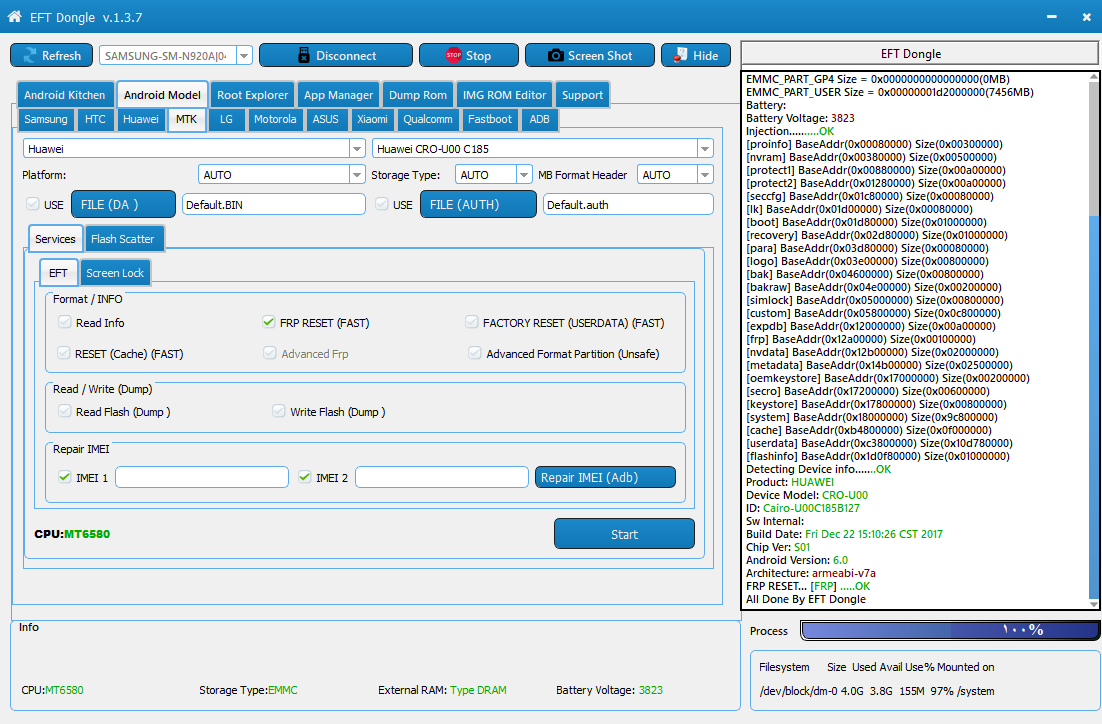Viewport: 1102px width, 724px height.
Task: Select the EFT sub-tab
Action: pos(58,273)
